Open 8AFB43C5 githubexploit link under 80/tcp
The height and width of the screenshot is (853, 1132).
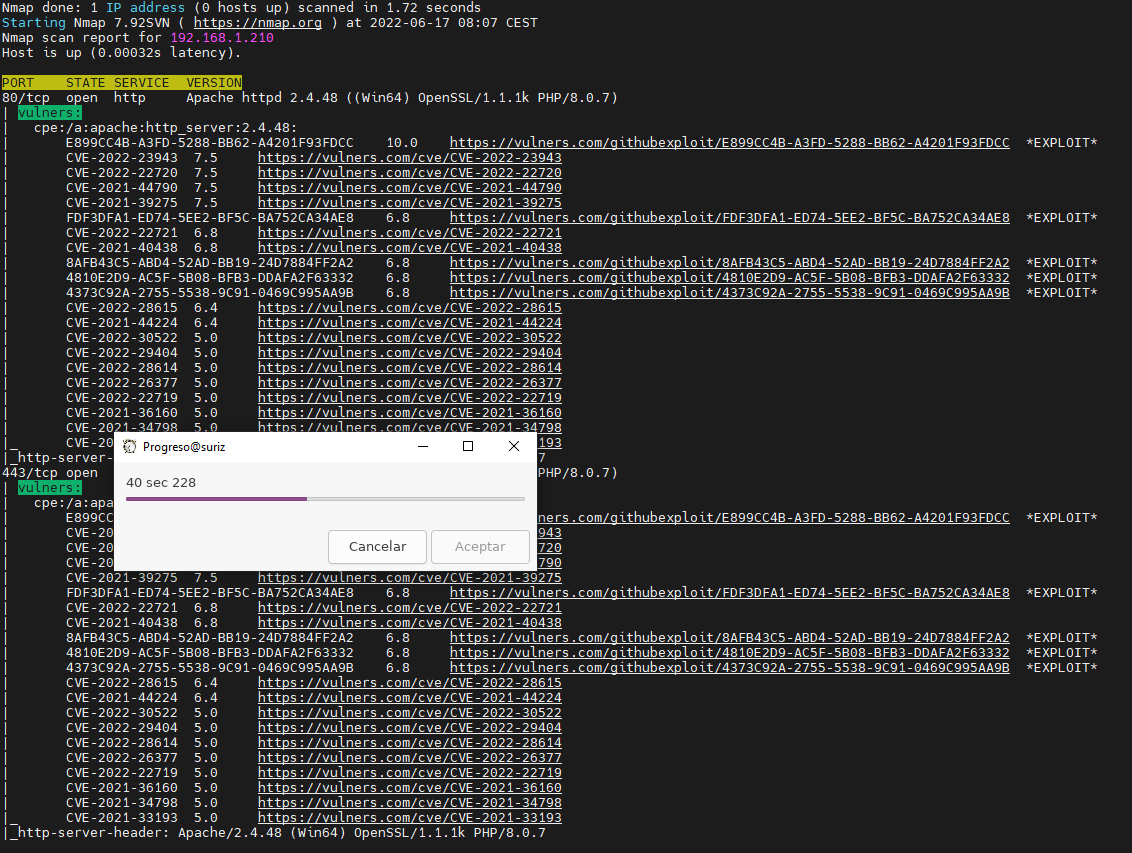coord(730,263)
